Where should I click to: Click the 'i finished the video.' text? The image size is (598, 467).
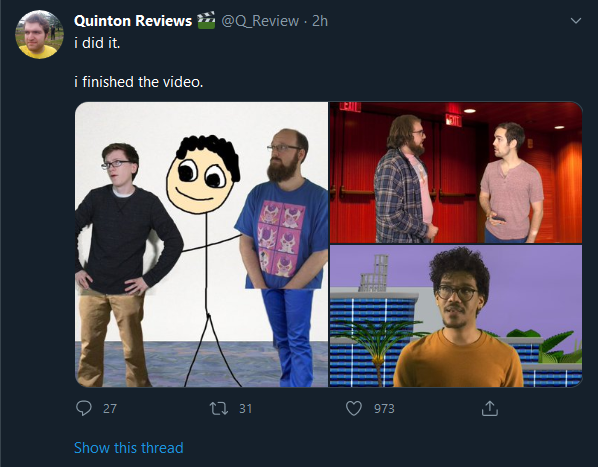138,82
